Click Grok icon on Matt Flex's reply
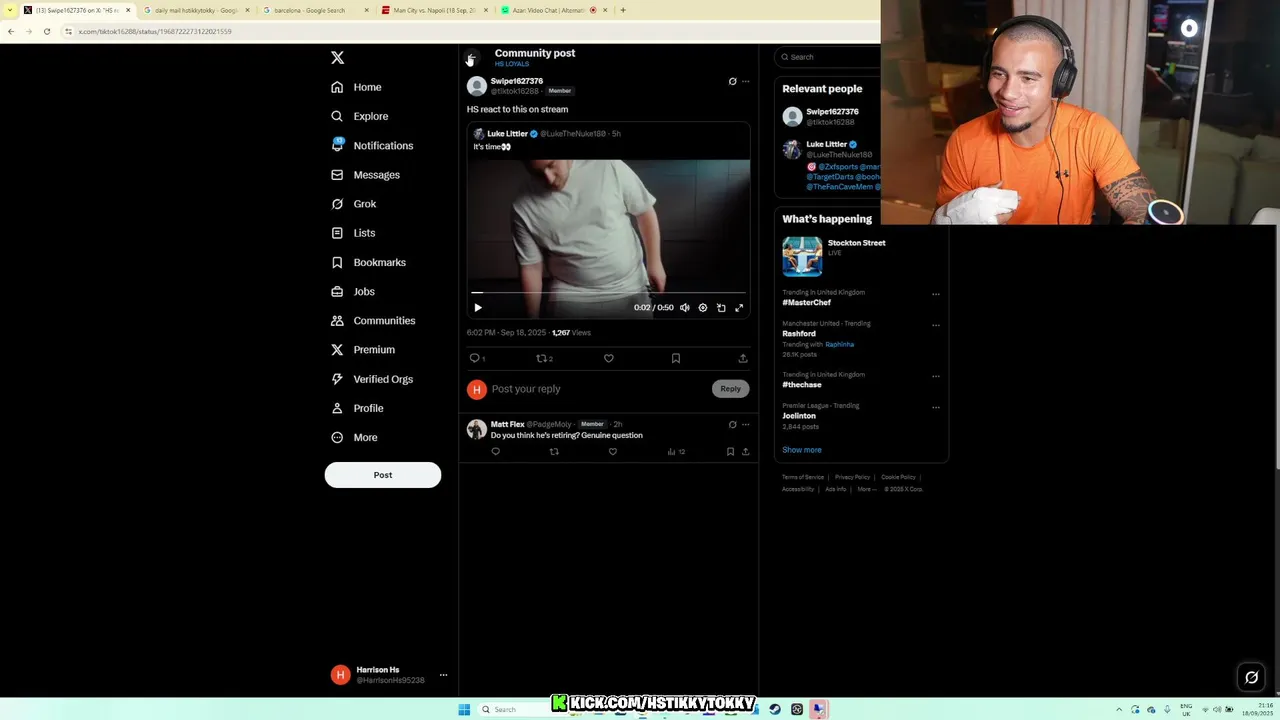 click(x=732, y=425)
